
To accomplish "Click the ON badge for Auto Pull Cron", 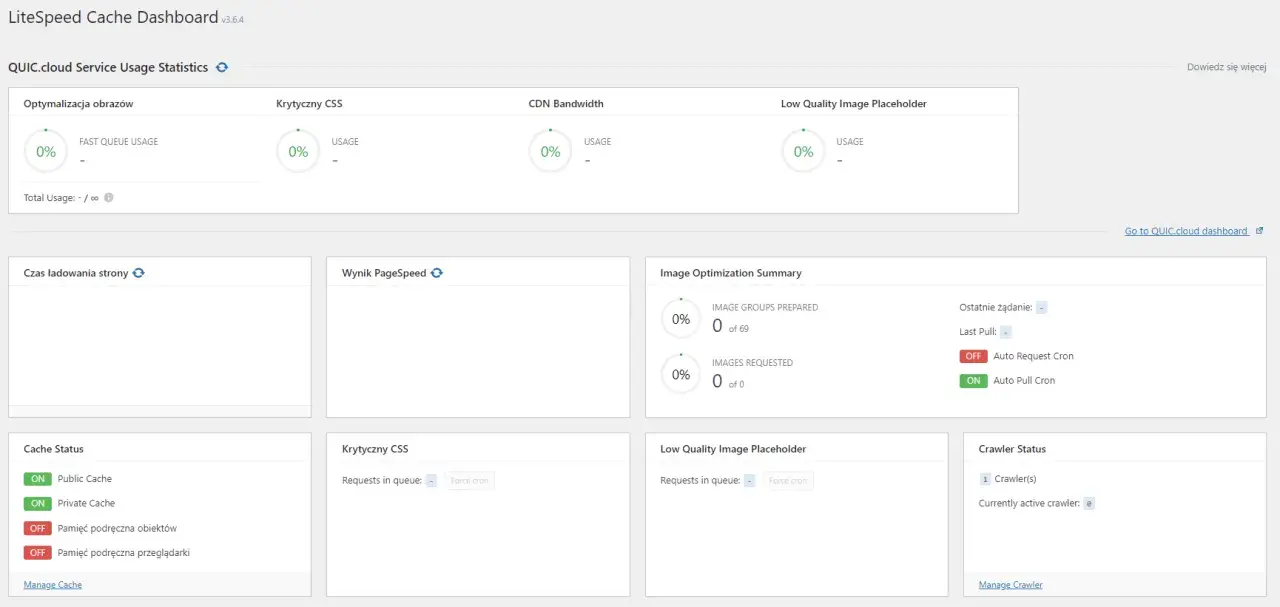I will coord(973,380).
